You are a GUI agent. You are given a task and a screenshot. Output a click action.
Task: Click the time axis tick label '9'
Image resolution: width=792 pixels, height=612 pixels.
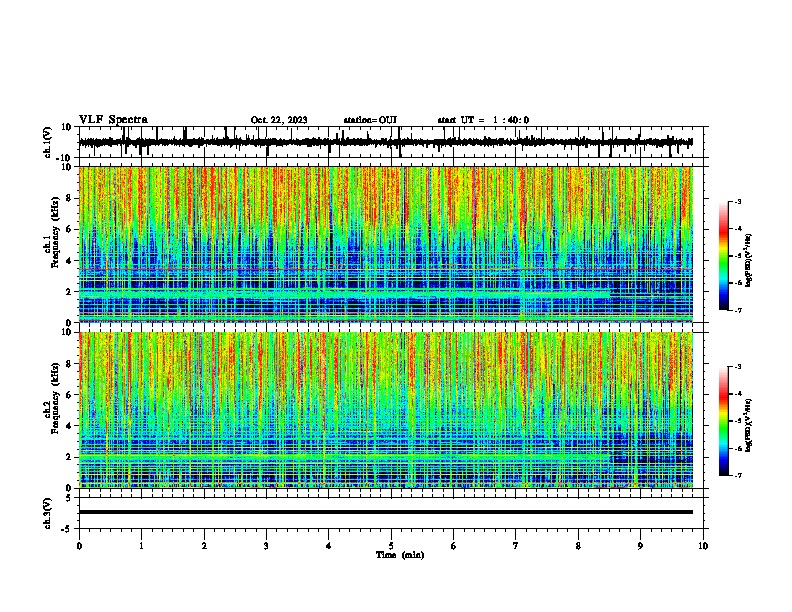pyautogui.click(x=640, y=546)
